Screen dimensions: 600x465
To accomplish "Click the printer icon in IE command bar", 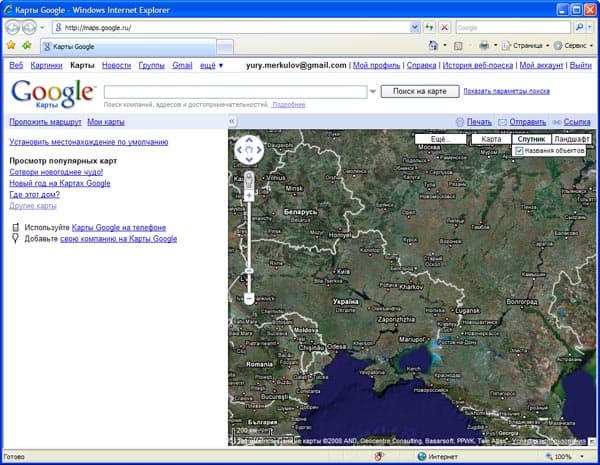I will coord(484,46).
